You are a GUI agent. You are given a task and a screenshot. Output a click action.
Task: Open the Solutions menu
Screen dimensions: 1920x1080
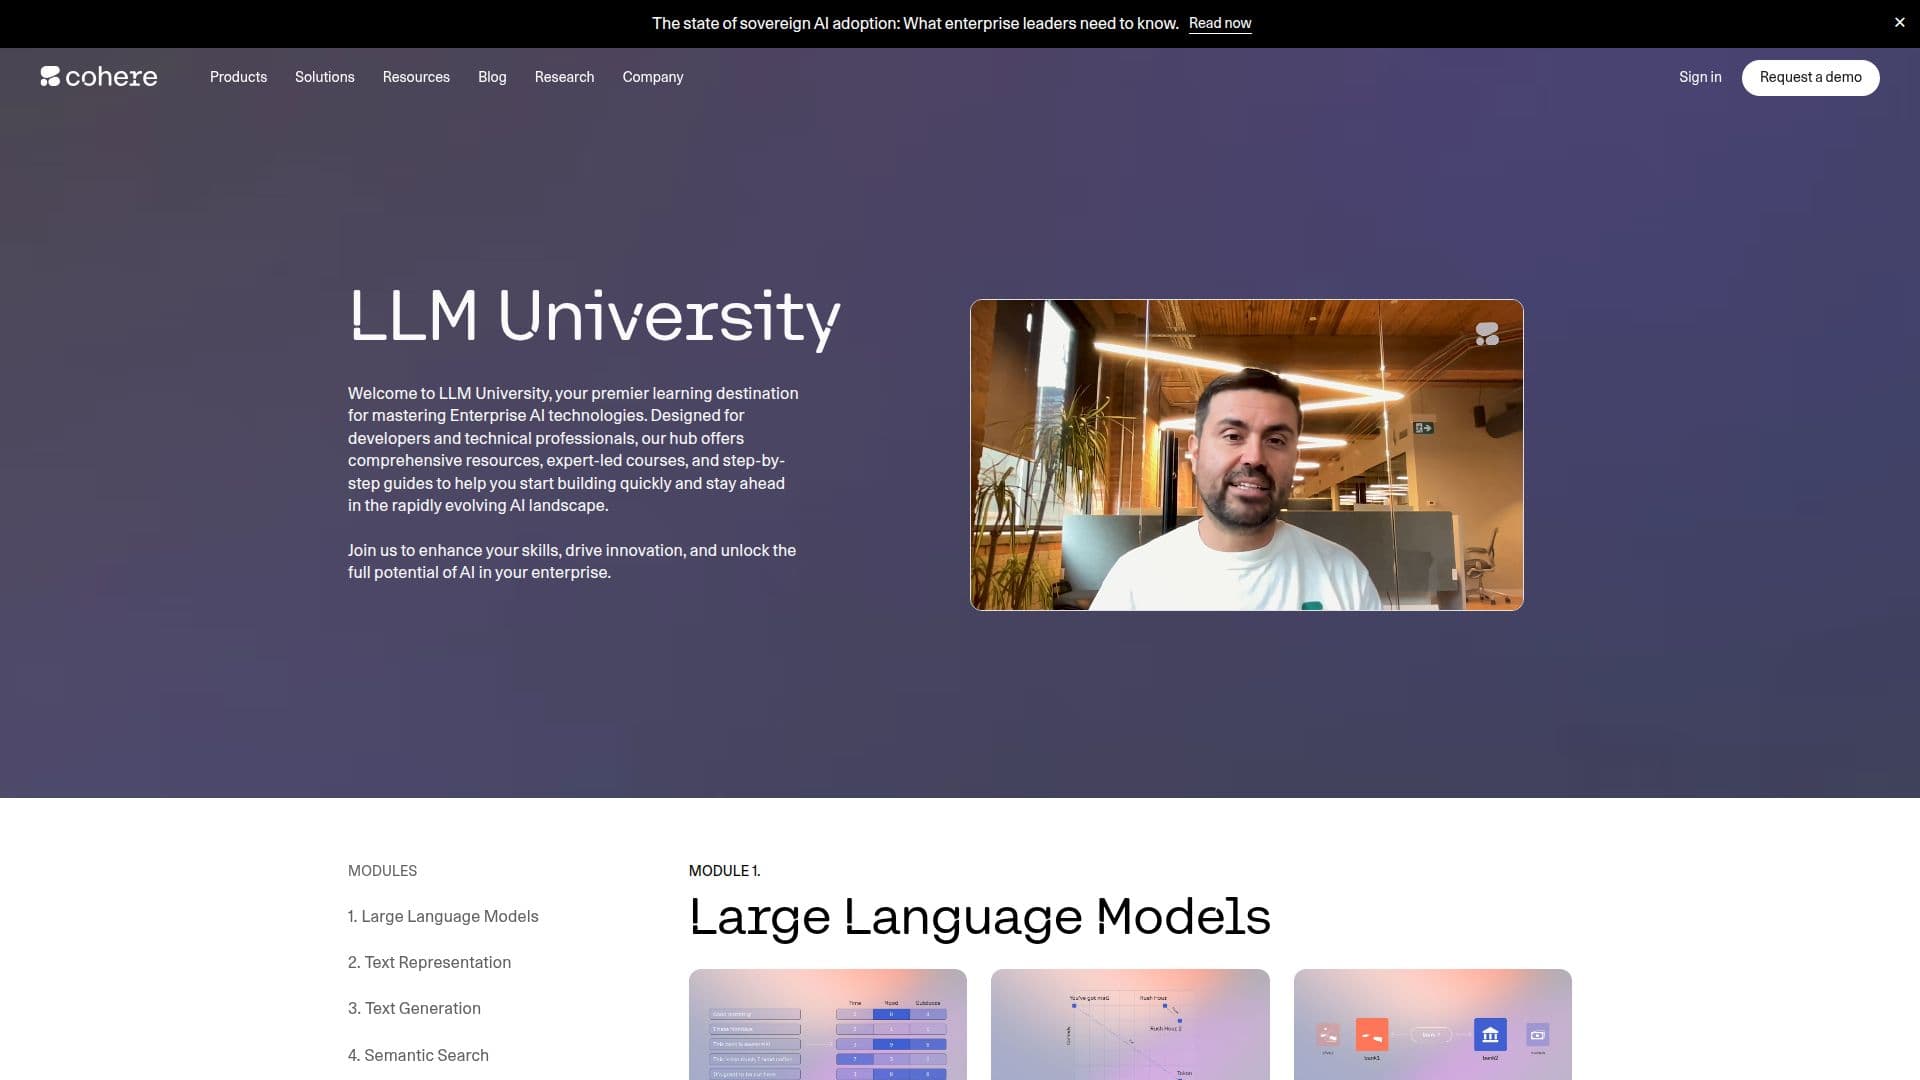(x=324, y=77)
